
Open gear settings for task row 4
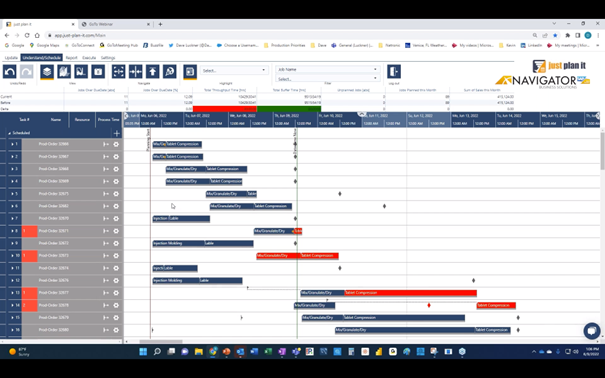pyautogui.click(x=116, y=181)
